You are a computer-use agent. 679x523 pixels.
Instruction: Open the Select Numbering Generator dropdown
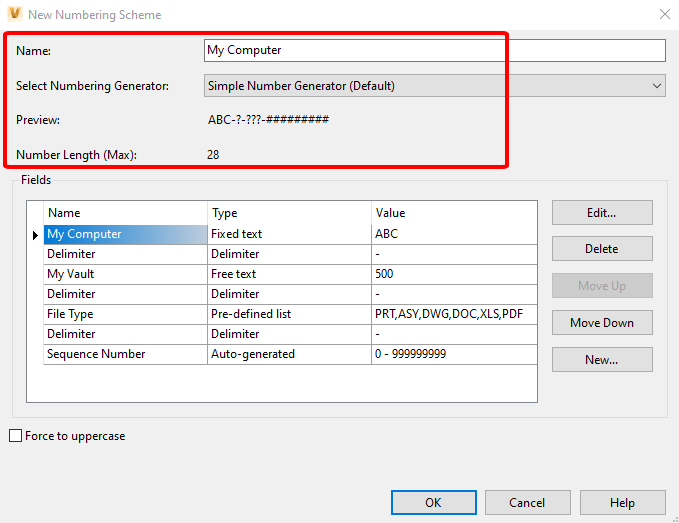click(435, 86)
